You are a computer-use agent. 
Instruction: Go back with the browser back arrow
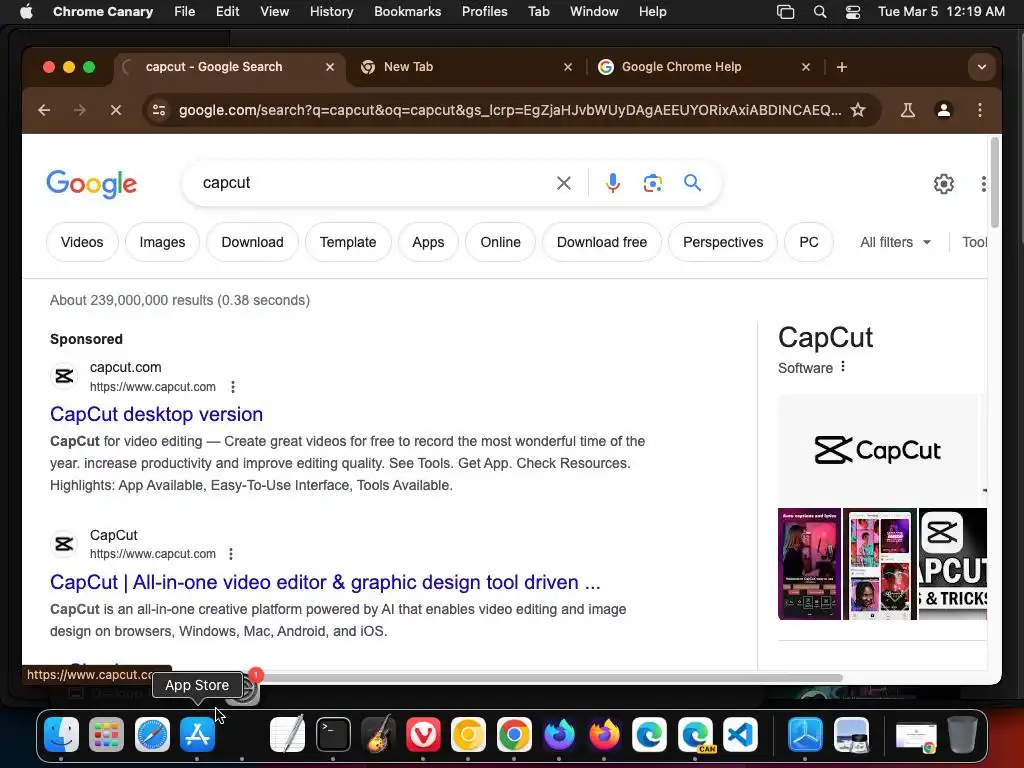click(44, 110)
